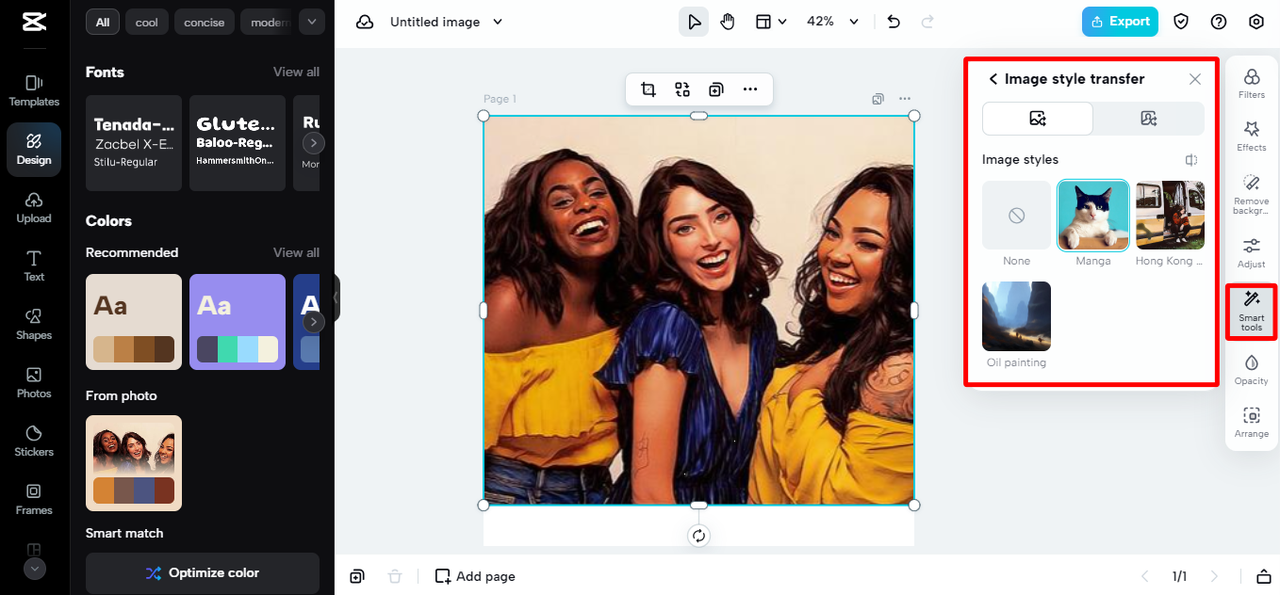Open the Stickers sidebar panel
1280x595 pixels.
[34, 441]
